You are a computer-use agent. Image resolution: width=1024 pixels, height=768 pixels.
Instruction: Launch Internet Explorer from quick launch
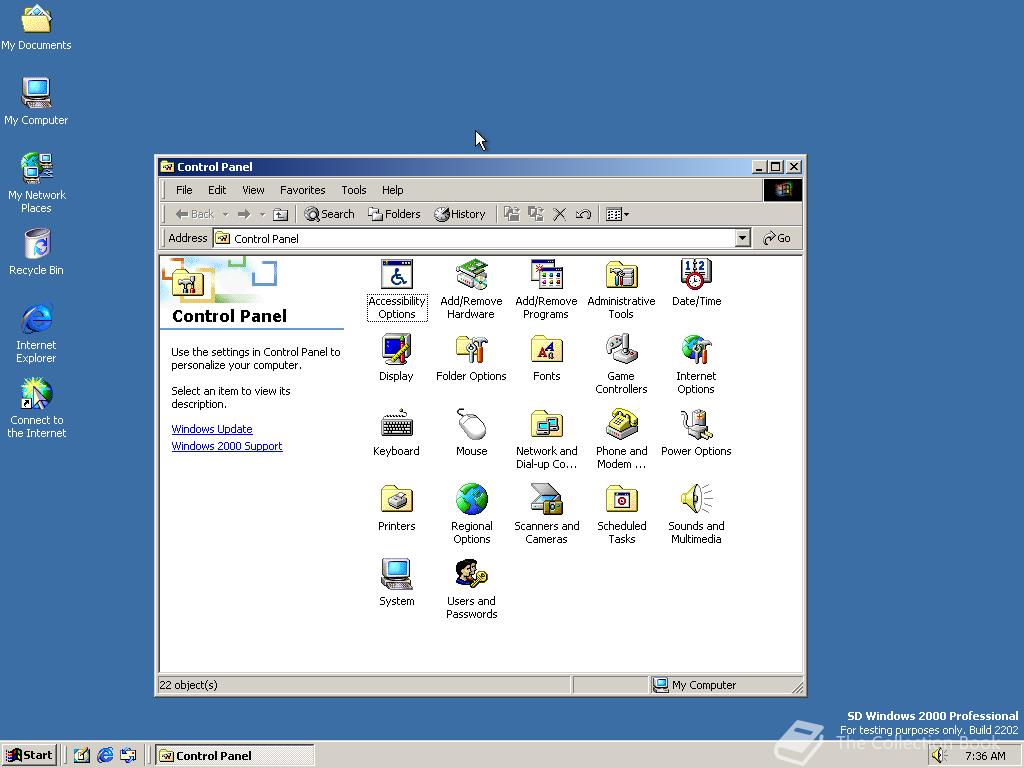point(104,756)
